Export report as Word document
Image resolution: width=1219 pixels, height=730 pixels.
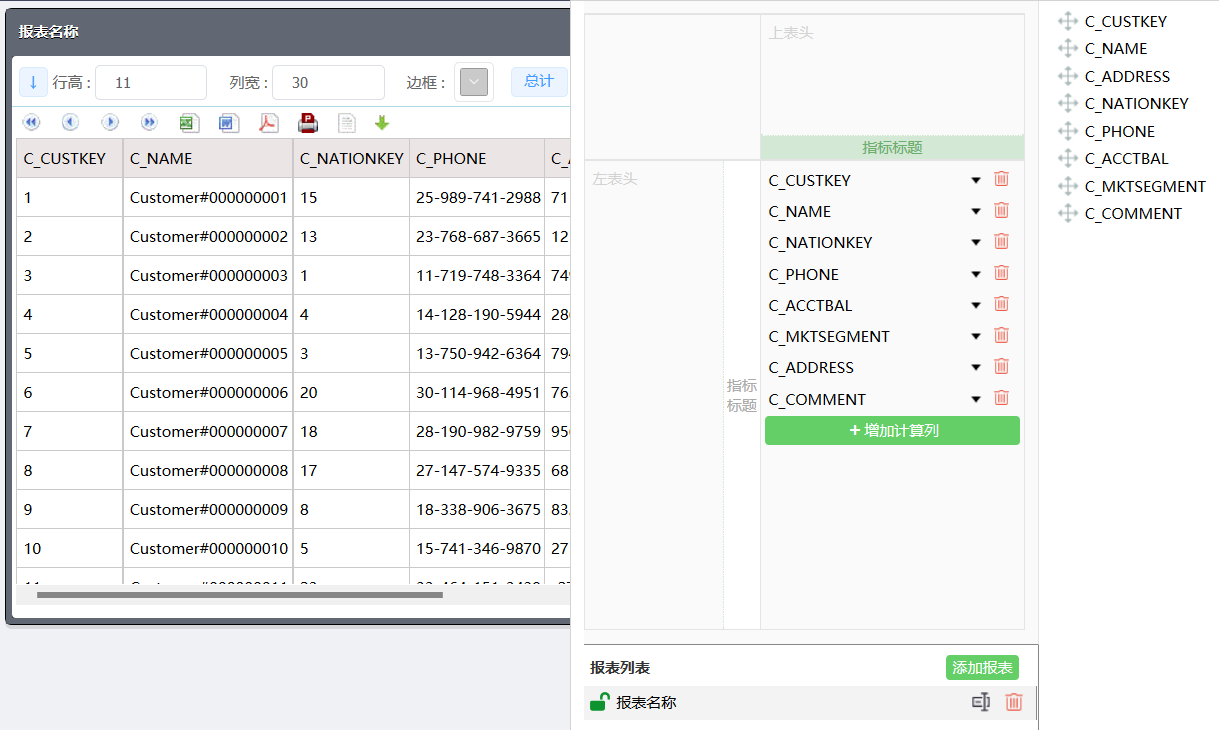point(229,123)
